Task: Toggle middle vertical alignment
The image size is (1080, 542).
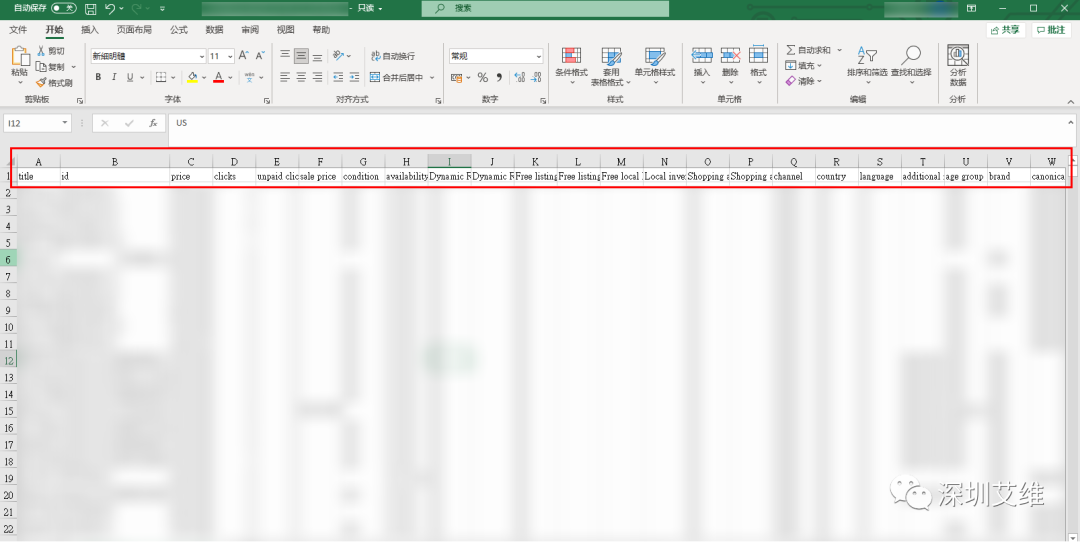Action: pyautogui.click(x=301, y=56)
